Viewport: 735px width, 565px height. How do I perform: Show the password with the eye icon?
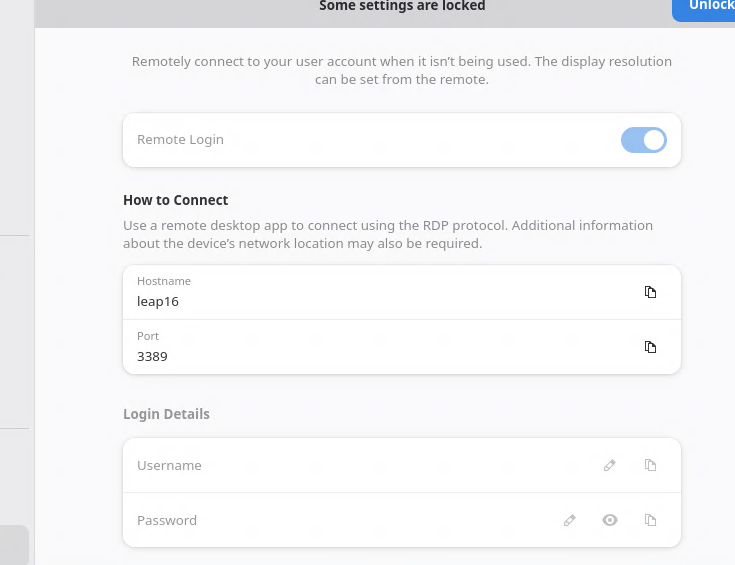tap(610, 520)
